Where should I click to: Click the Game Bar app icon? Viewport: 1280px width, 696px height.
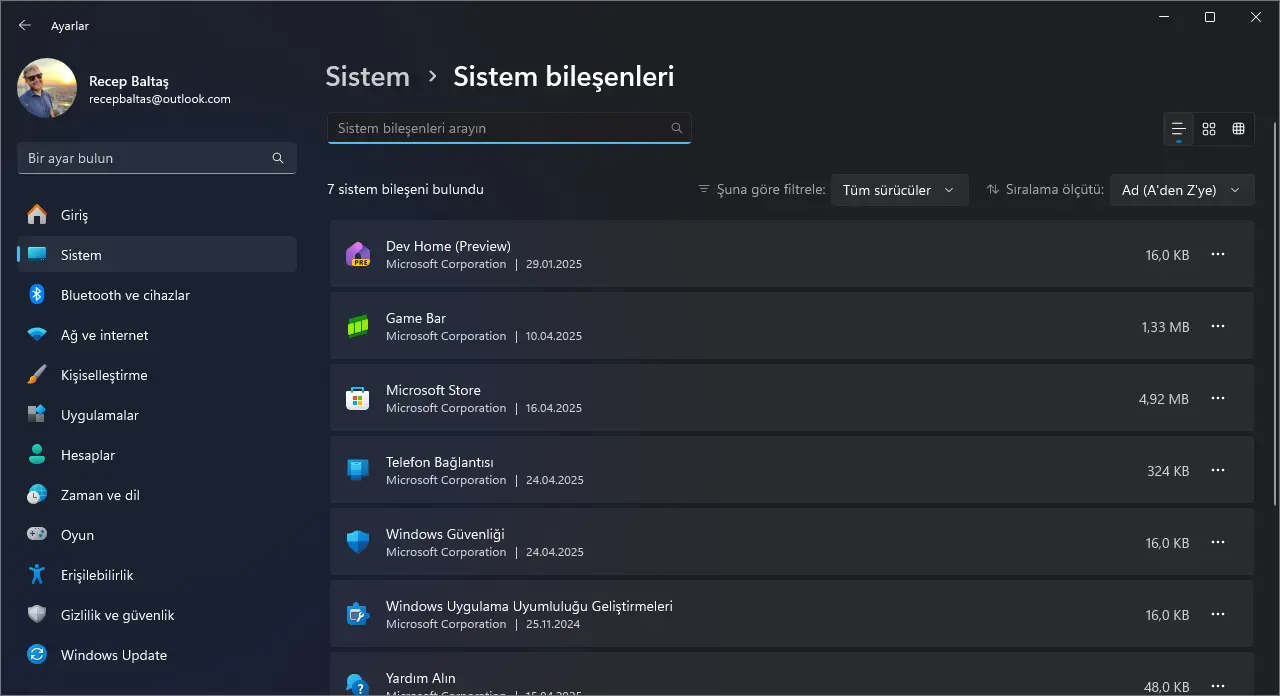tap(358, 326)
